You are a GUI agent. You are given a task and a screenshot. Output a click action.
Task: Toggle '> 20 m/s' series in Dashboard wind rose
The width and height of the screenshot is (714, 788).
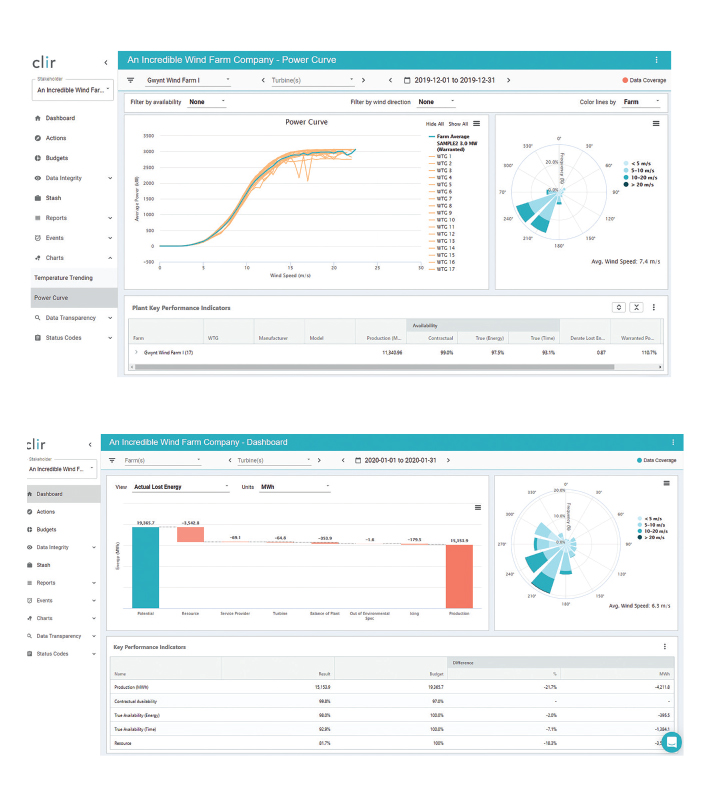pyautogui.click(x=651, y=538)
